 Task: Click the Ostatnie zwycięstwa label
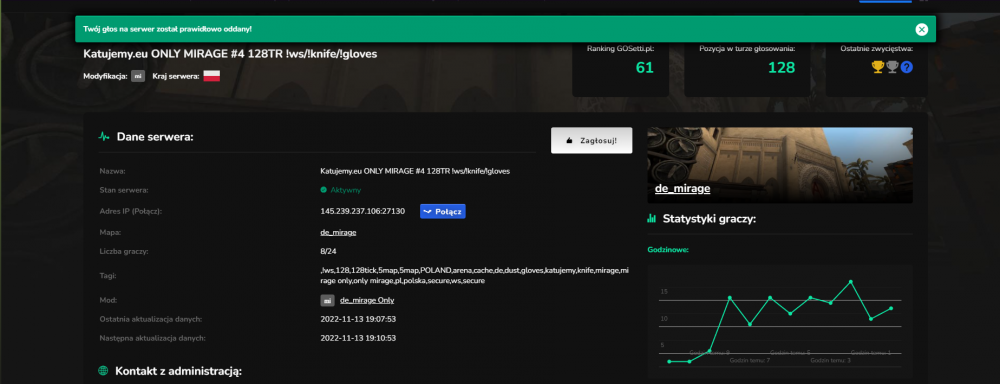(x=876, y=48)
